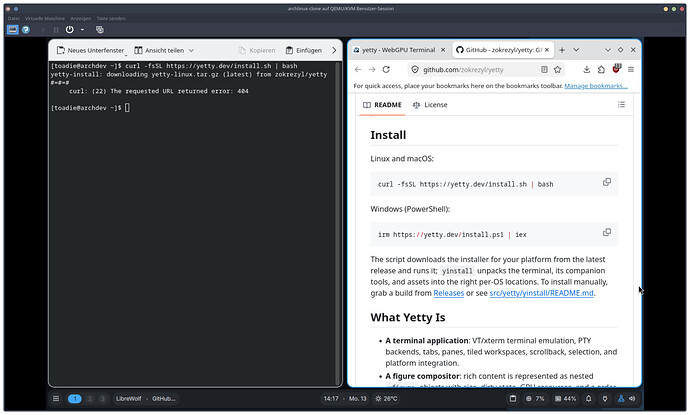The width and height of the screenshot is (690, 415).
Task: Open the clipboard icon in the panel
Action: pos(513,399)
